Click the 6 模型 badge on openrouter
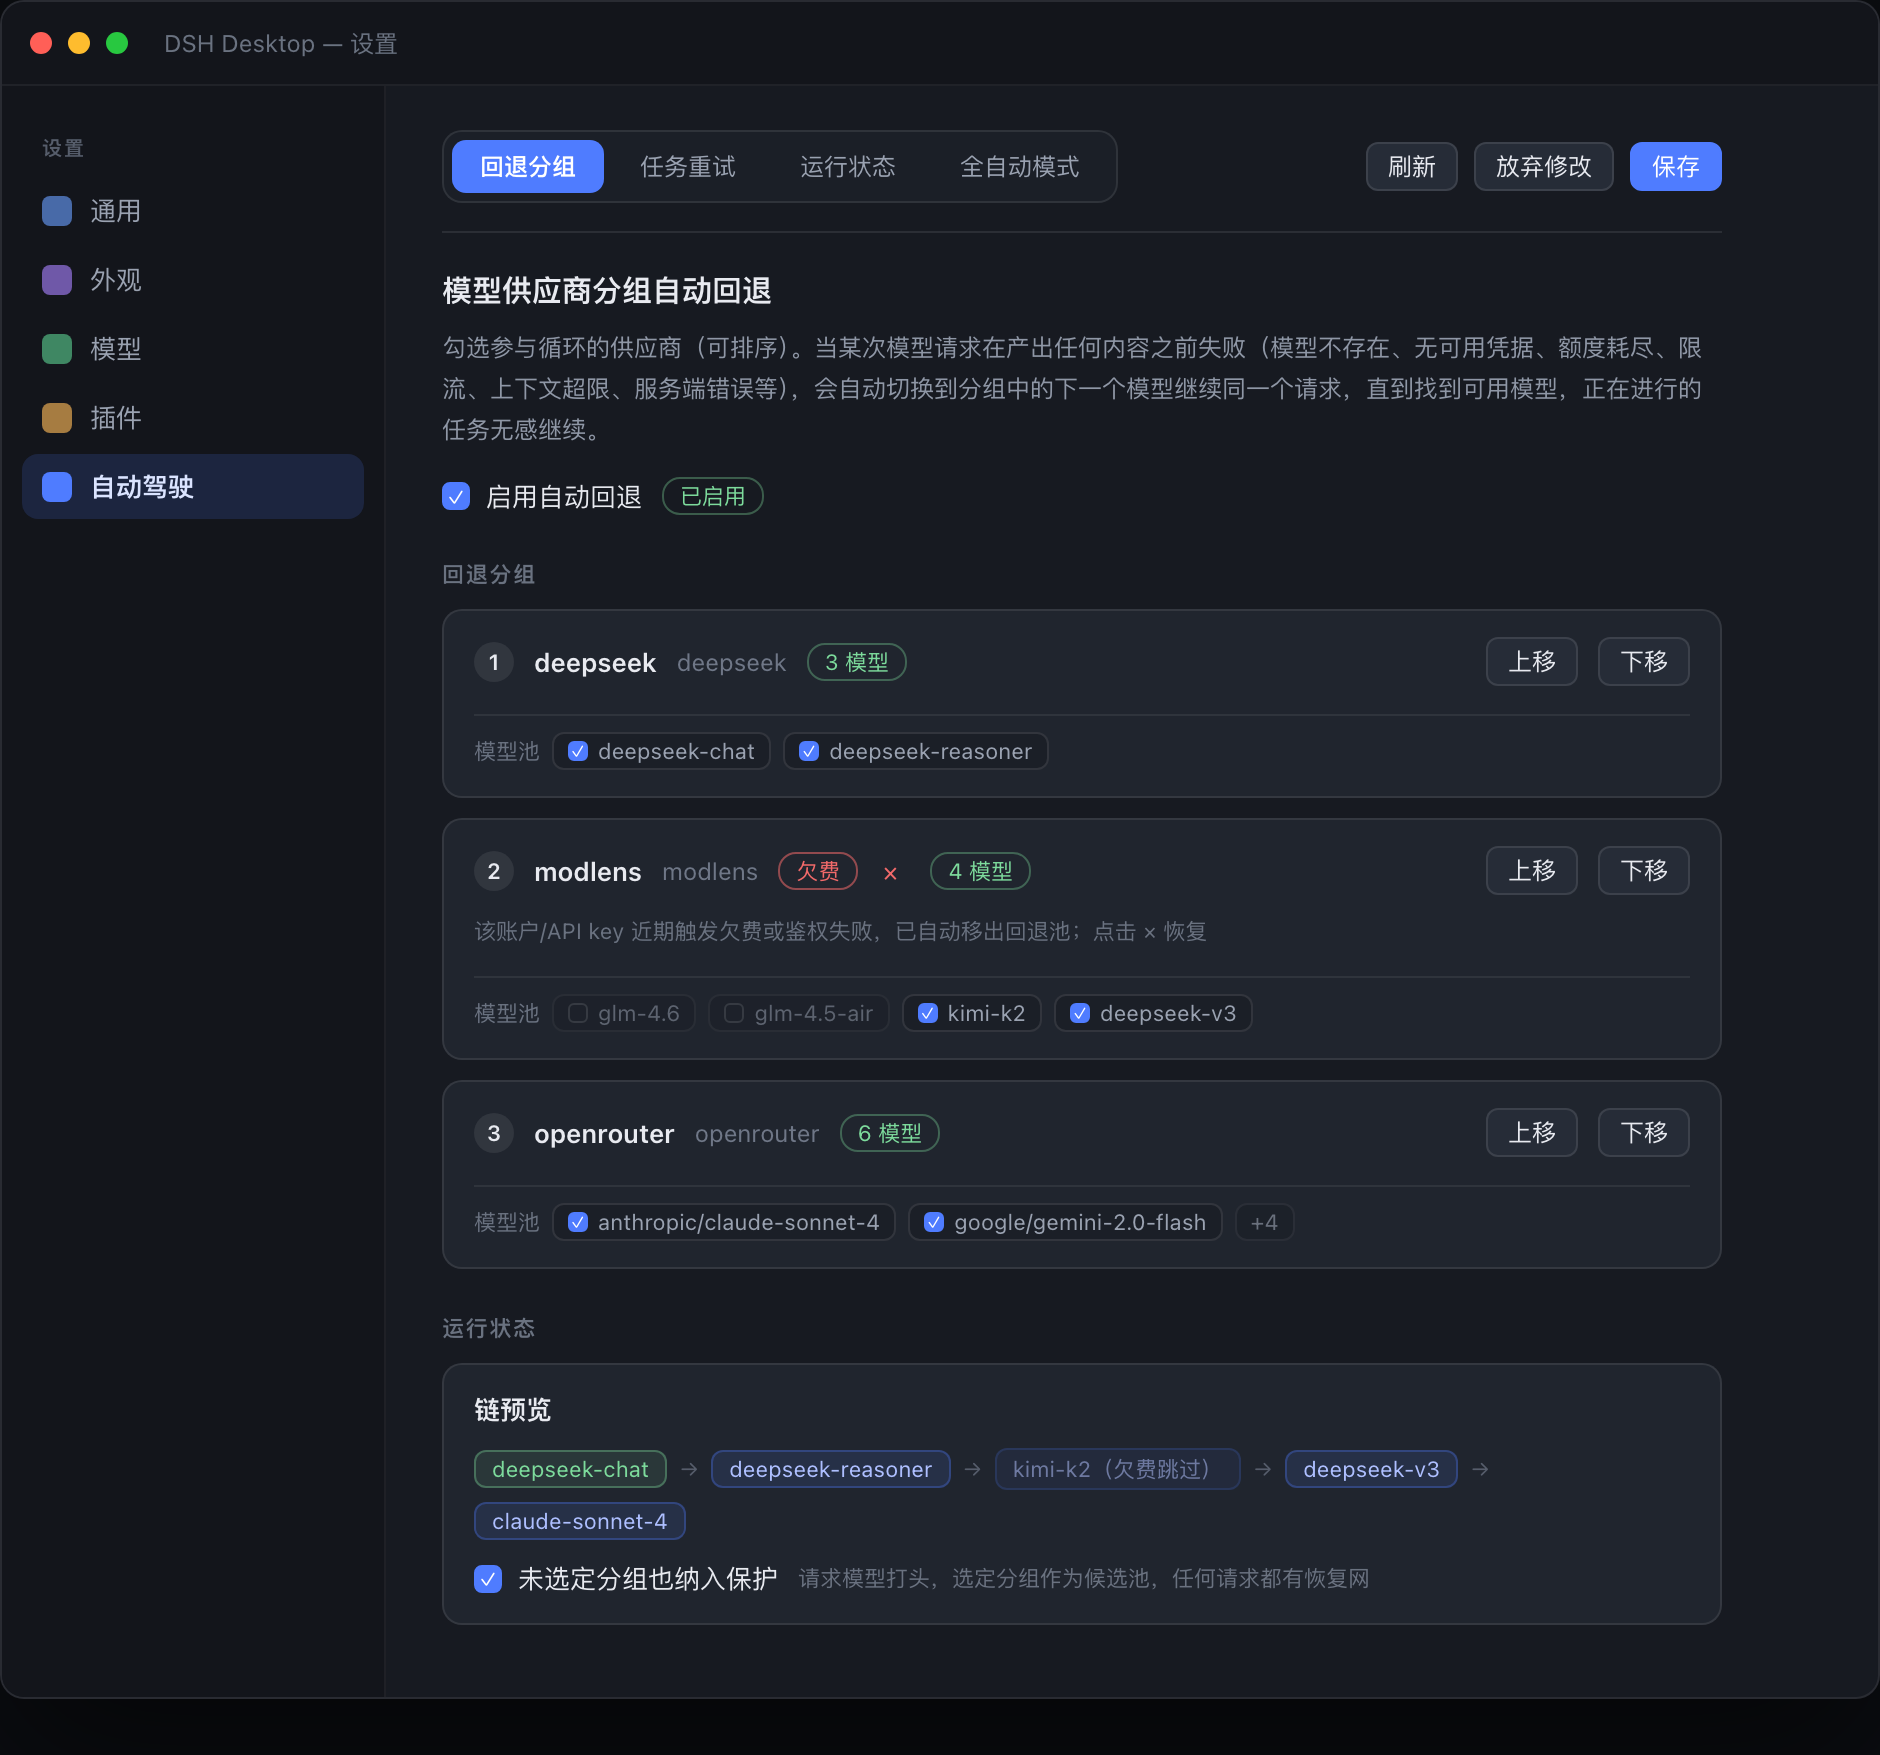This screenshot has width=1880, height=1755. pos(890,1133)
